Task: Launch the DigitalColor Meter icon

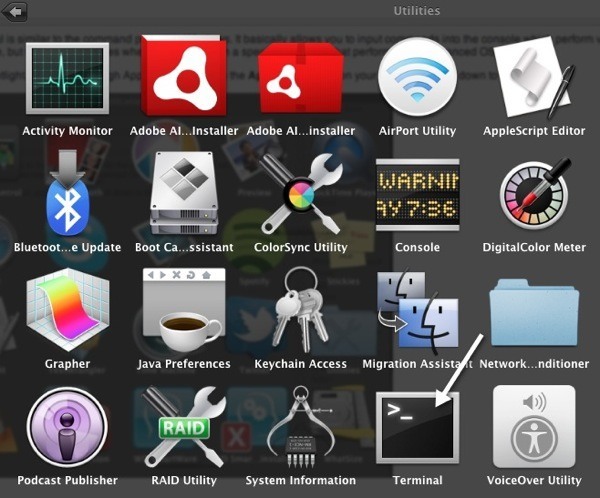Action: point(534,193)
